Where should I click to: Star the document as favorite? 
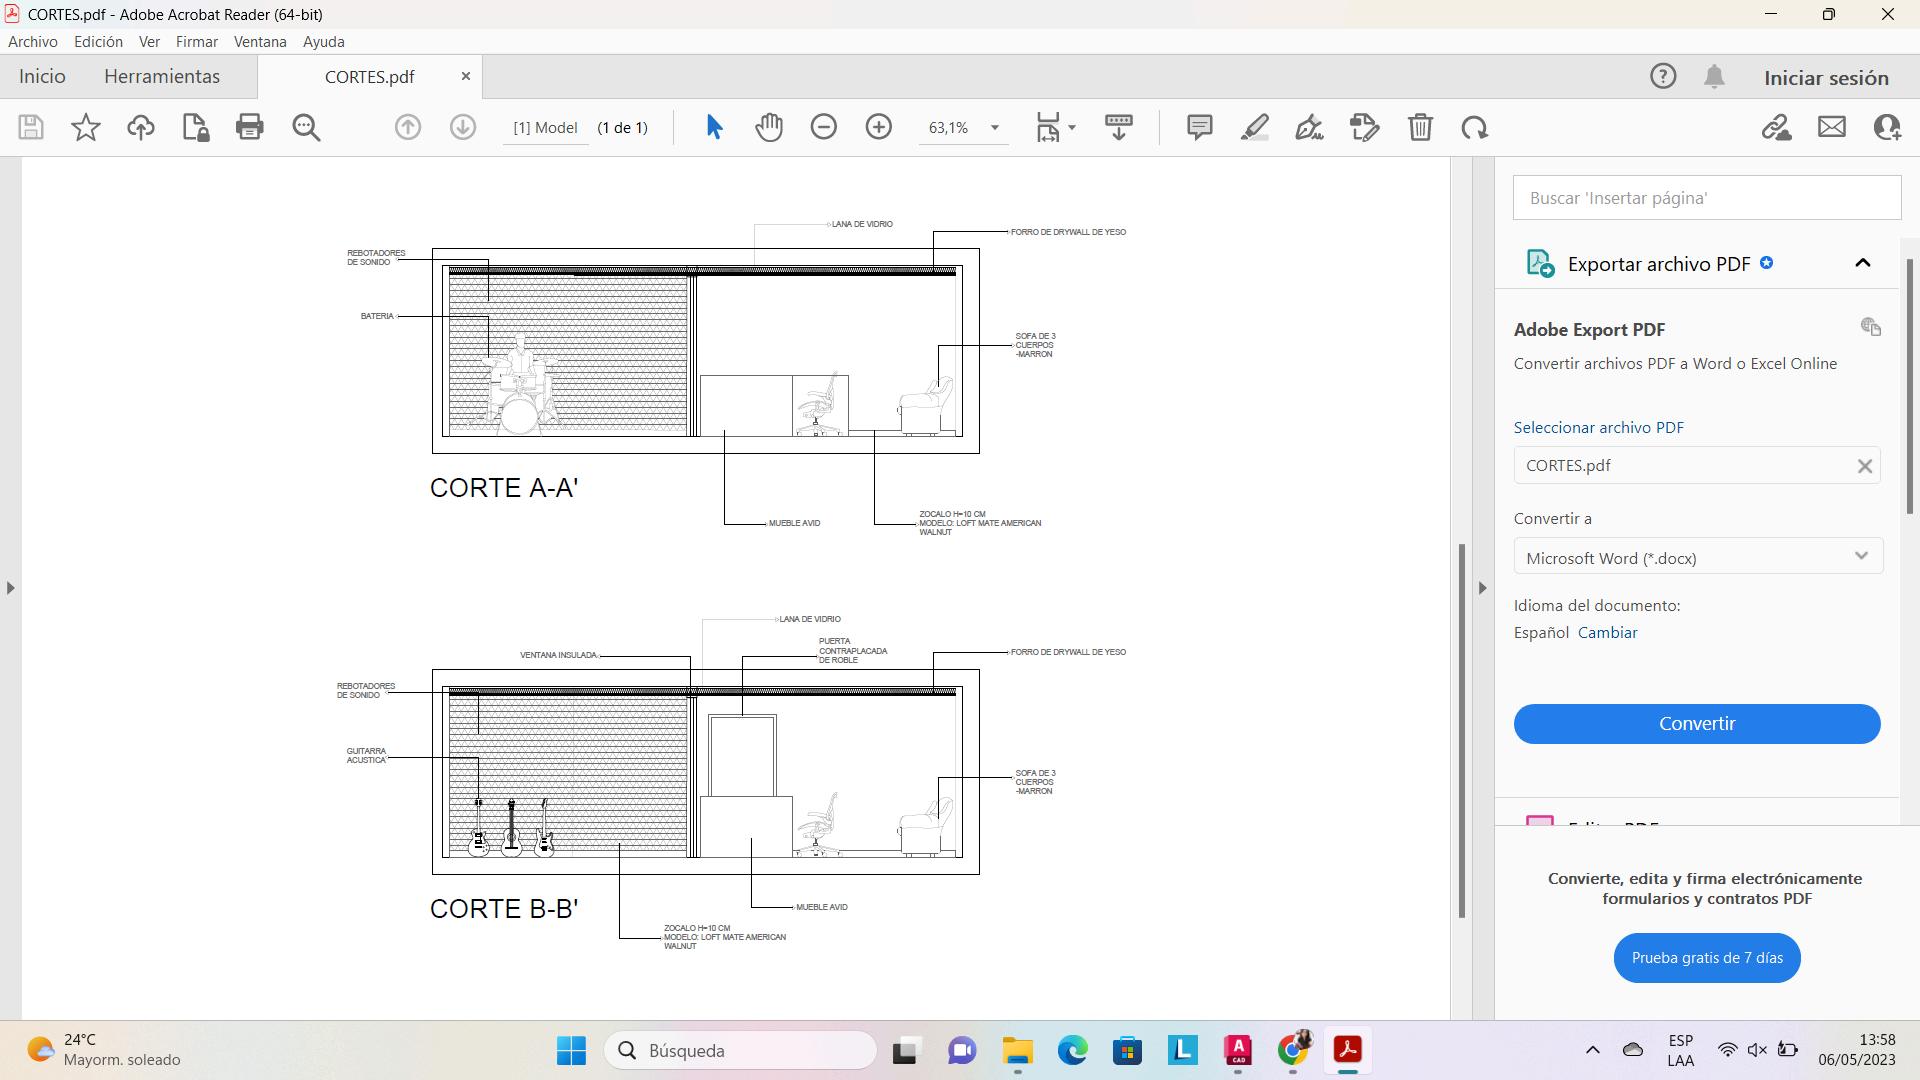click(86, 127)
